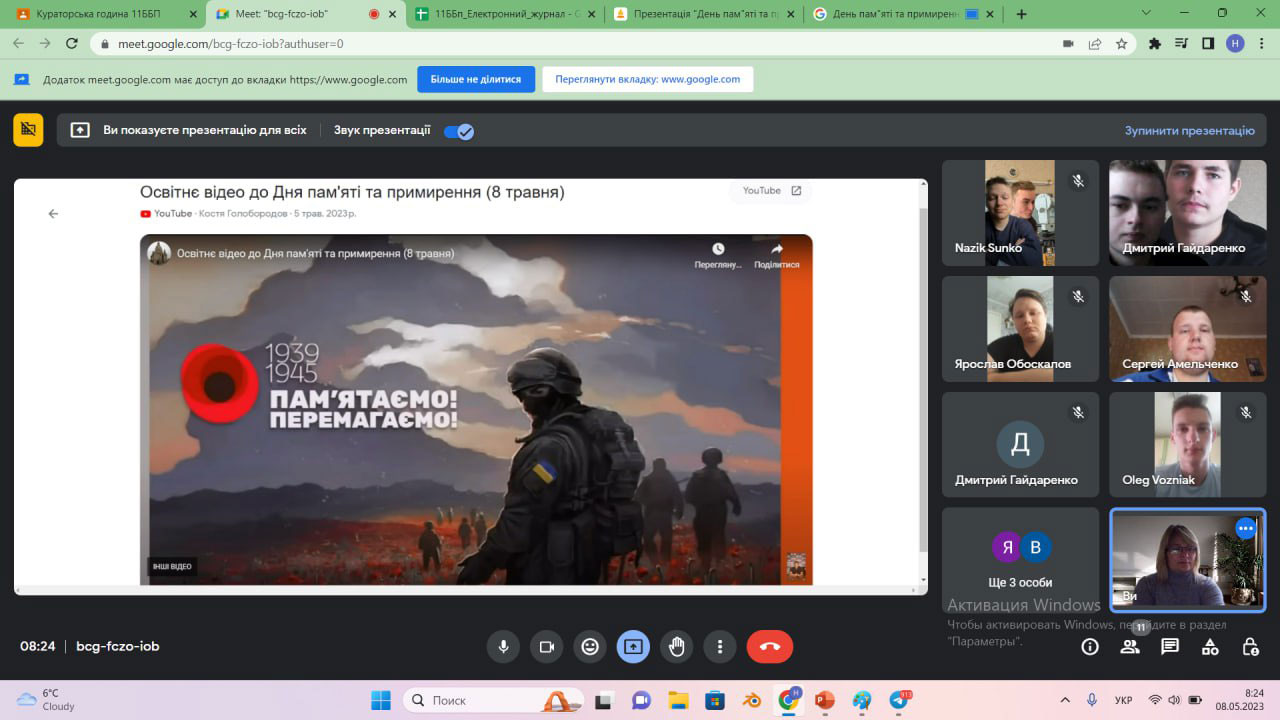
Task: Open the taskbar clock showing 8:24
Action: tap(1240, 700)
